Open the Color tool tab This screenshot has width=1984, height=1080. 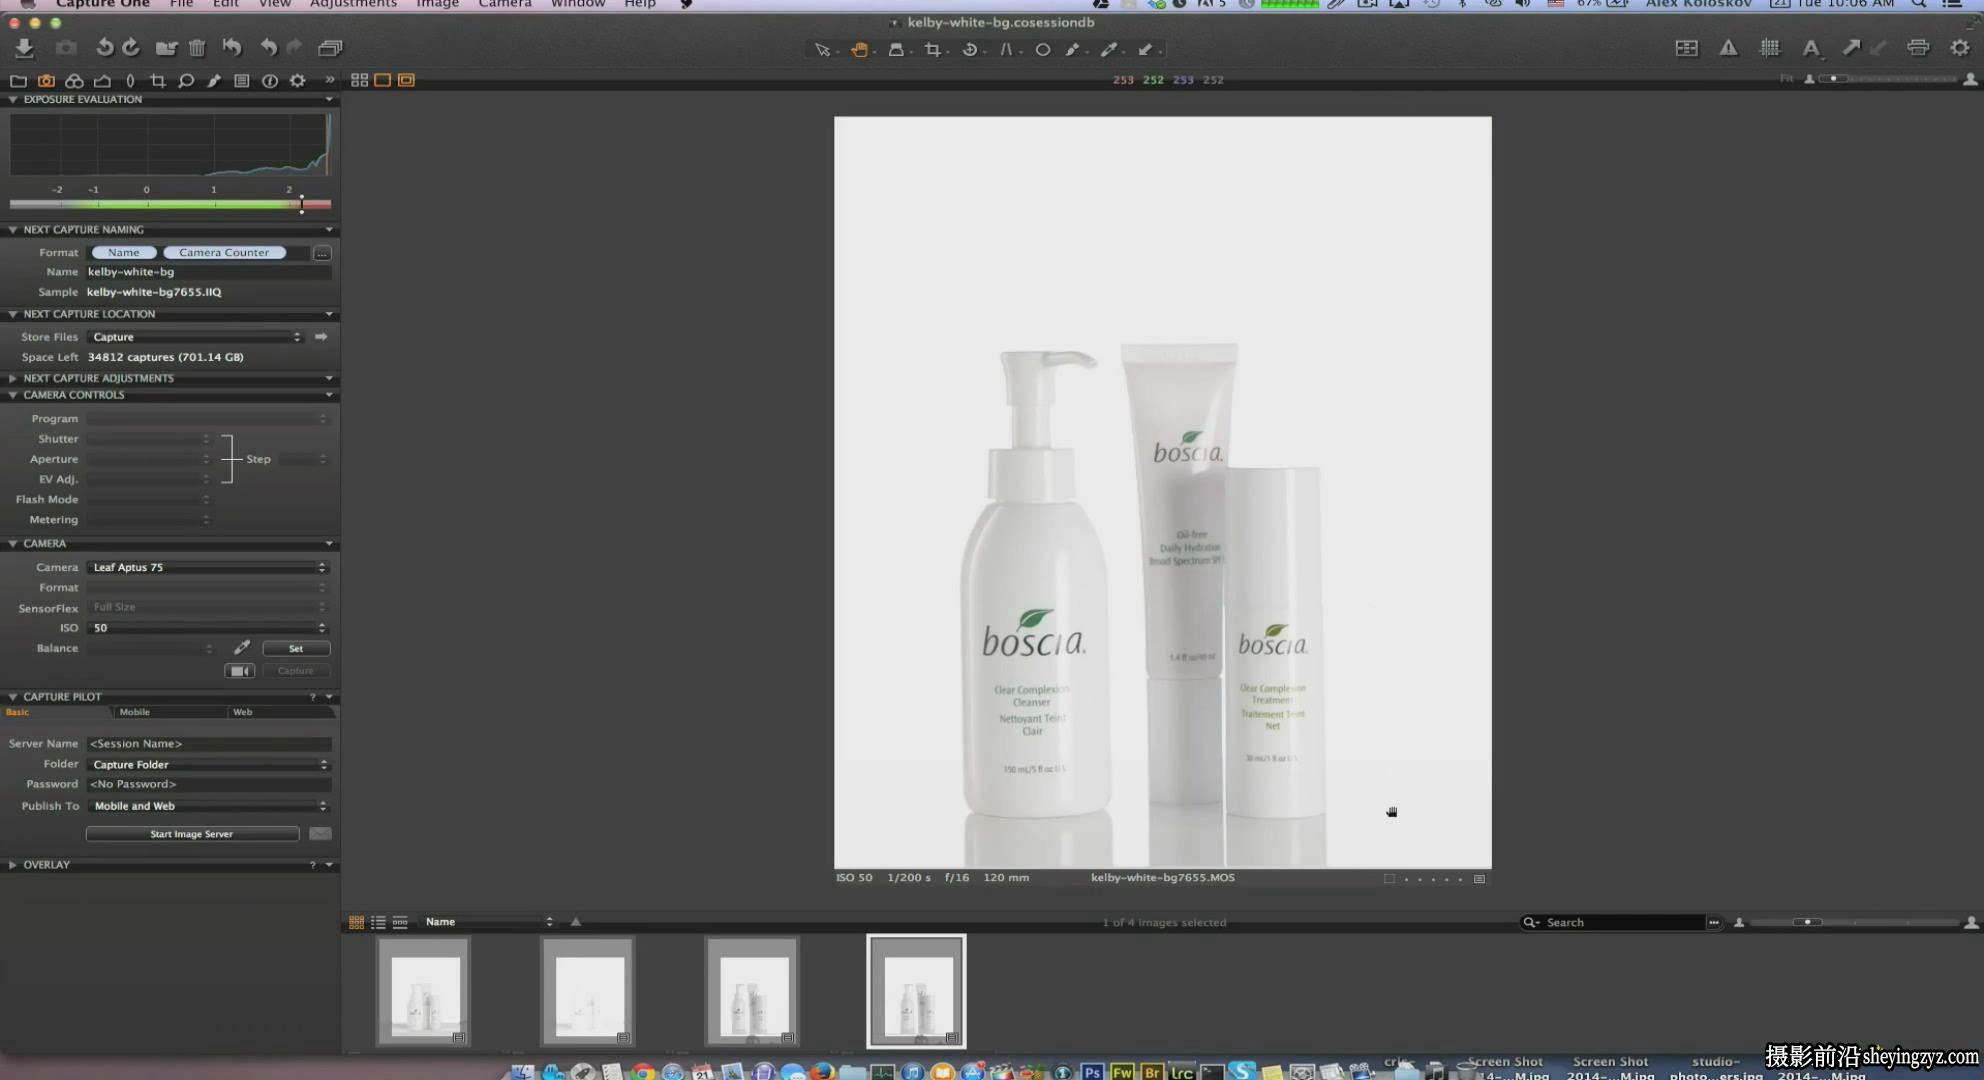click(74, 81)
